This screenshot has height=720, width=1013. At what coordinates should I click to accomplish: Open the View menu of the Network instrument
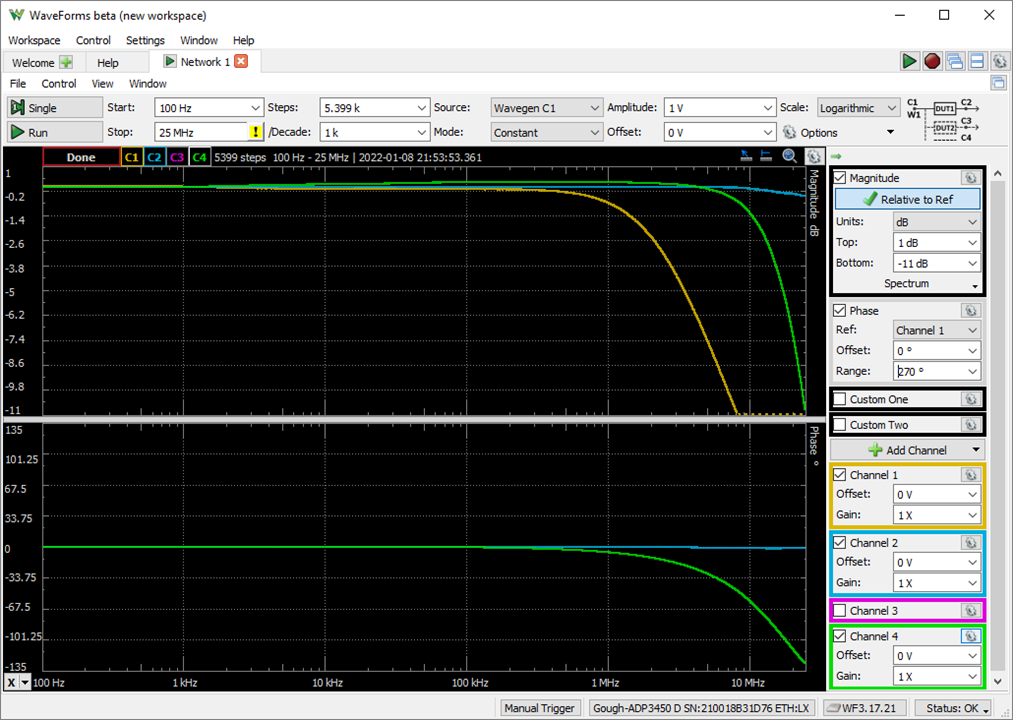102,84
